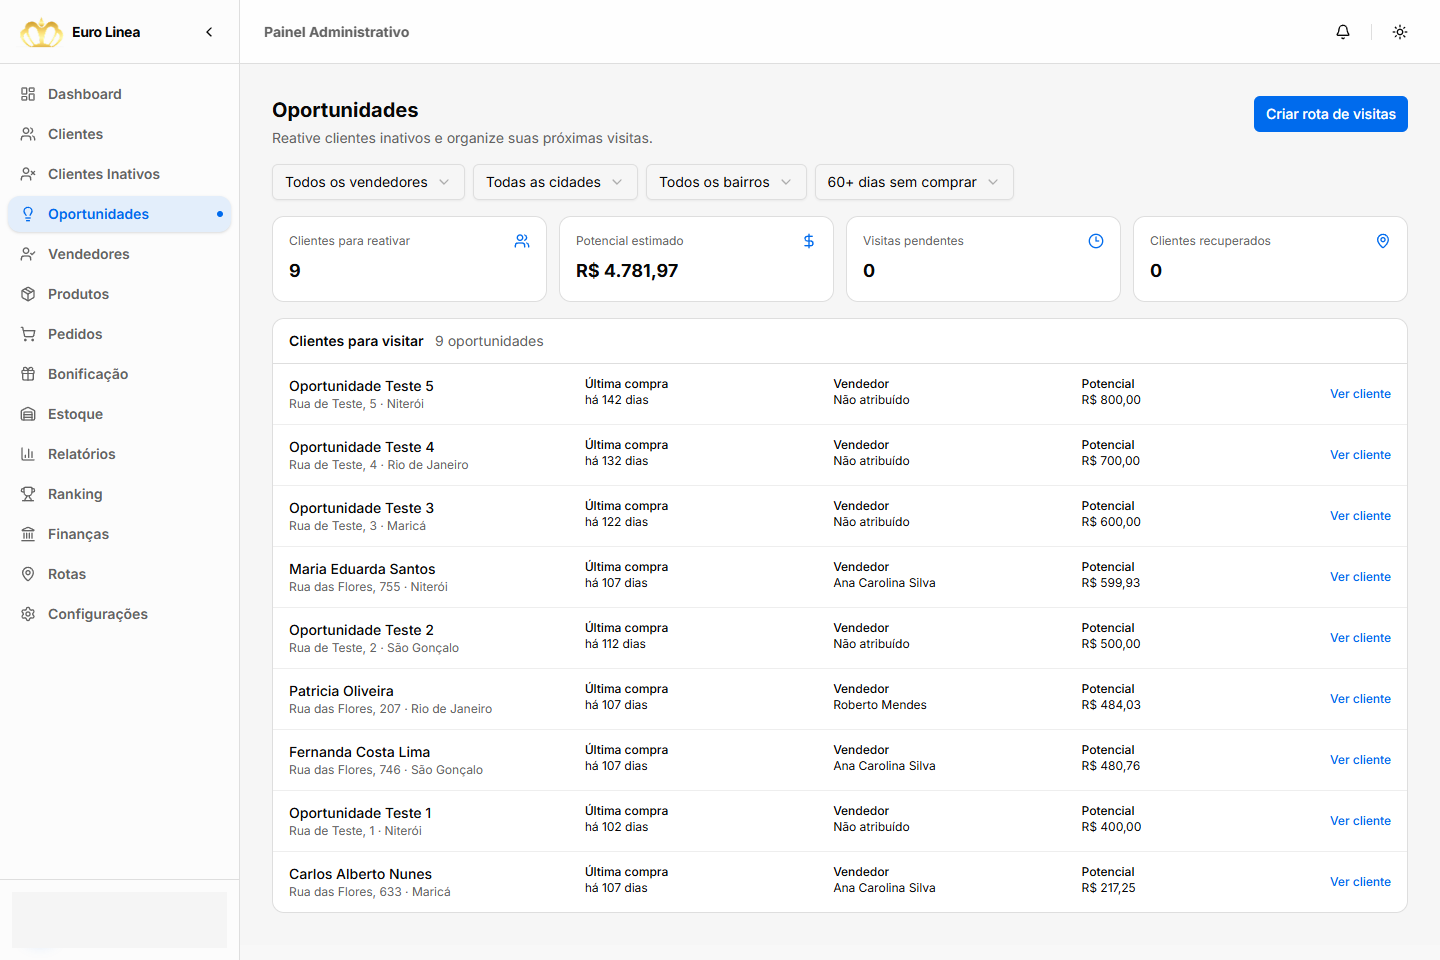1440x960 pixels.
Task: Click the R$ 4.781,97 potential value
Action: (x=627, y=271)
